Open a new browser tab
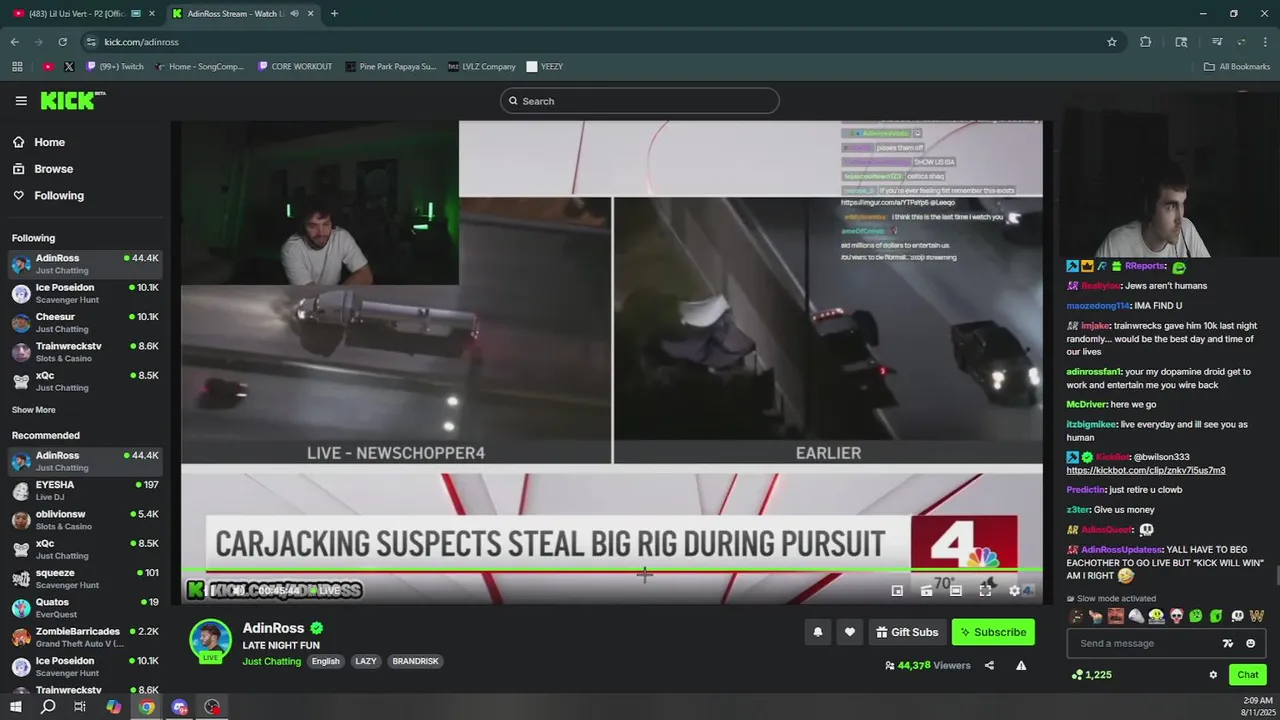1280x720 pixels. (334, 14)
